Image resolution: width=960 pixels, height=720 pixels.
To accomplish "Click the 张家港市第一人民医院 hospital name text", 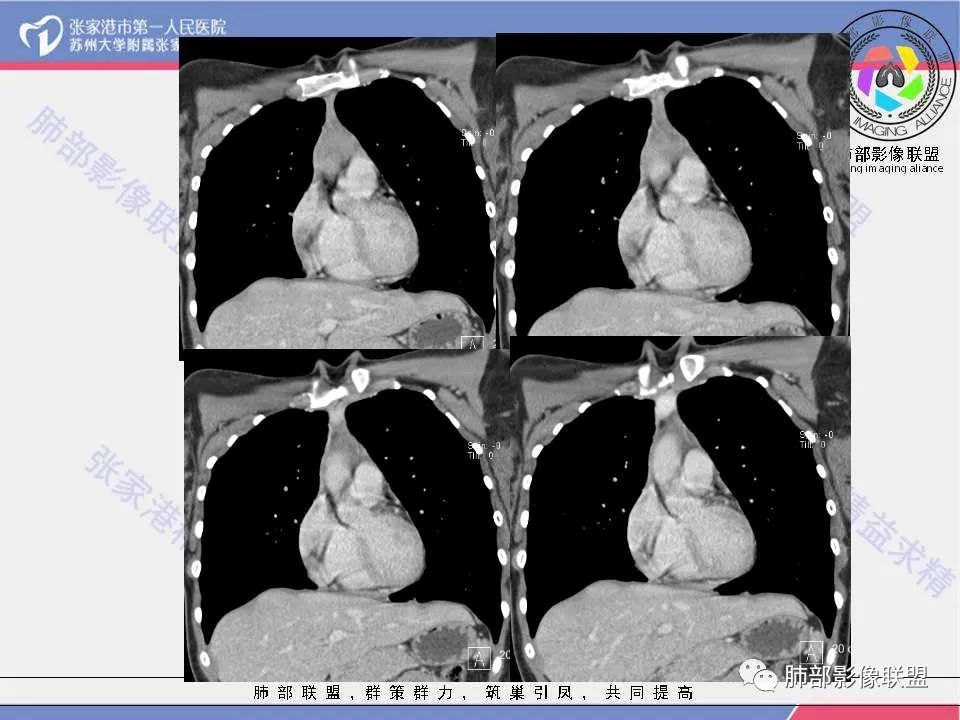I will pos(148,27).
